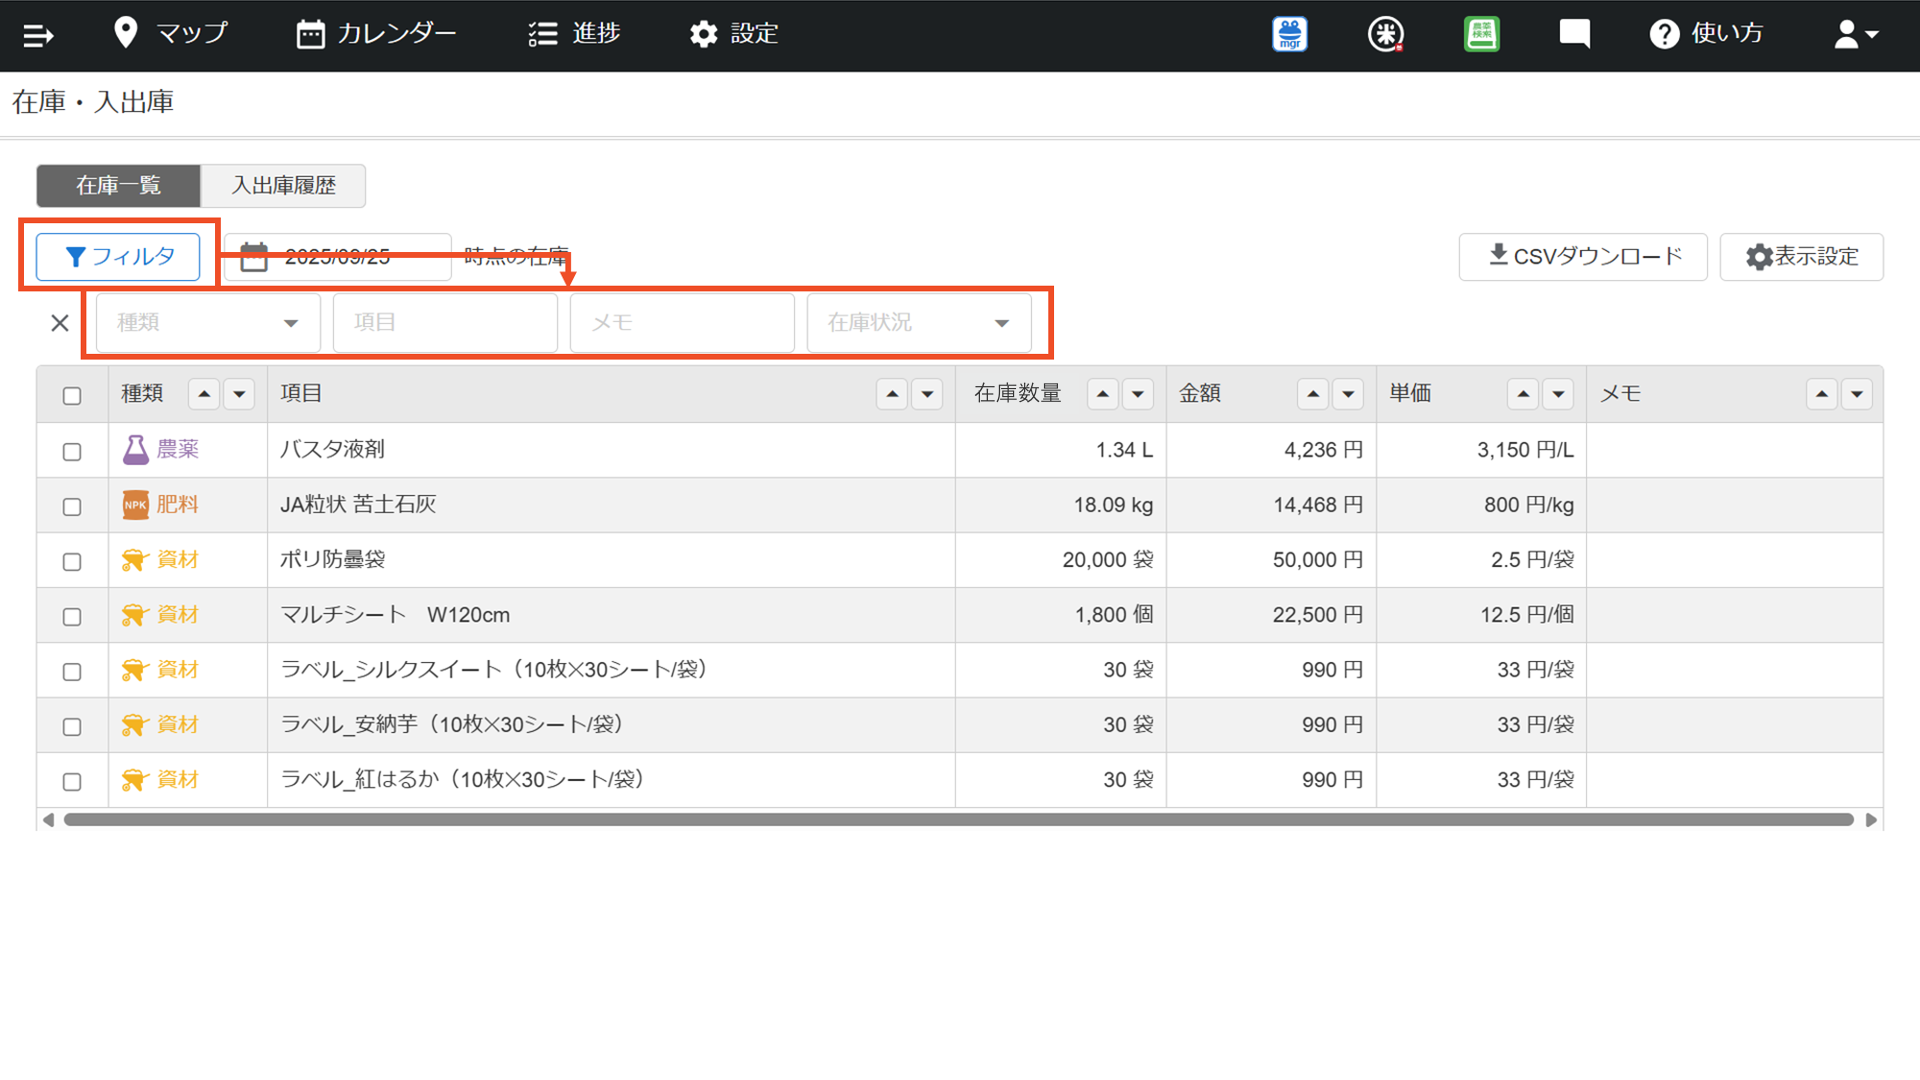Image resolution: width=1920 pixels, height=1080 pixels.
Task: Switch to the 在庫一覧 tab
Action: [119, 186]
